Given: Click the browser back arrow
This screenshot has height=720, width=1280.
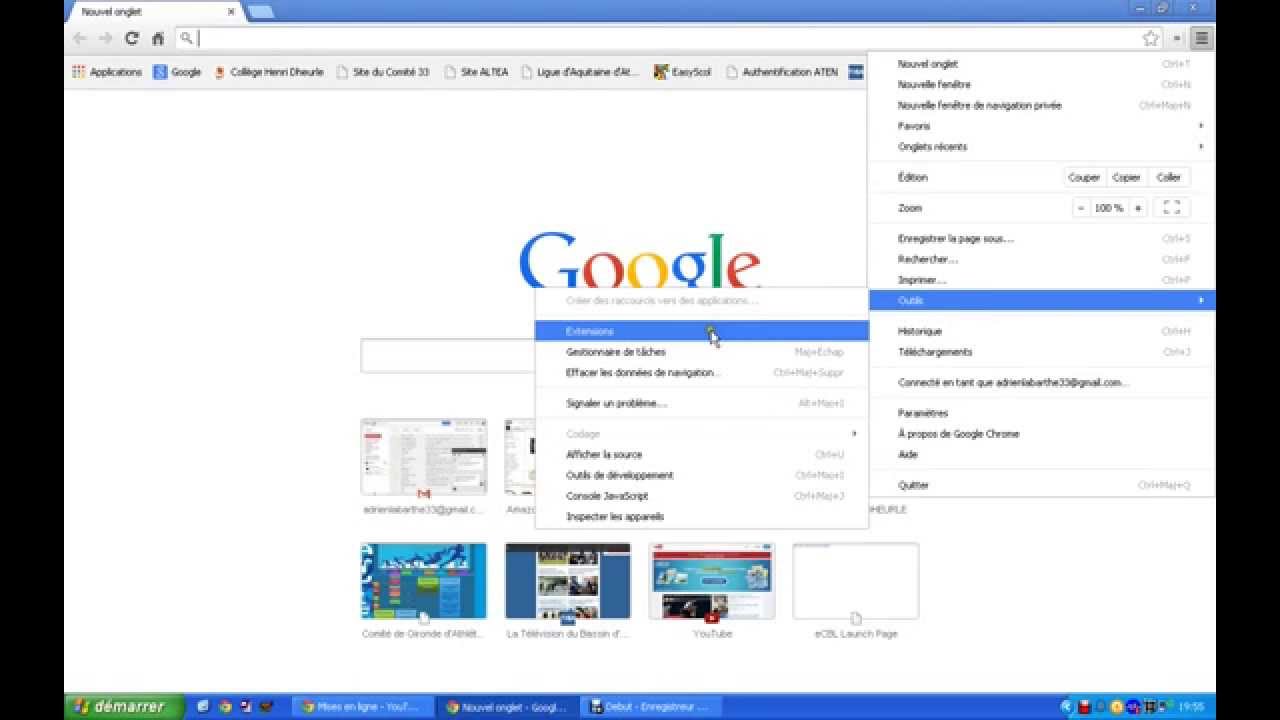Looking at the screenshot, I should coord(80,38).
